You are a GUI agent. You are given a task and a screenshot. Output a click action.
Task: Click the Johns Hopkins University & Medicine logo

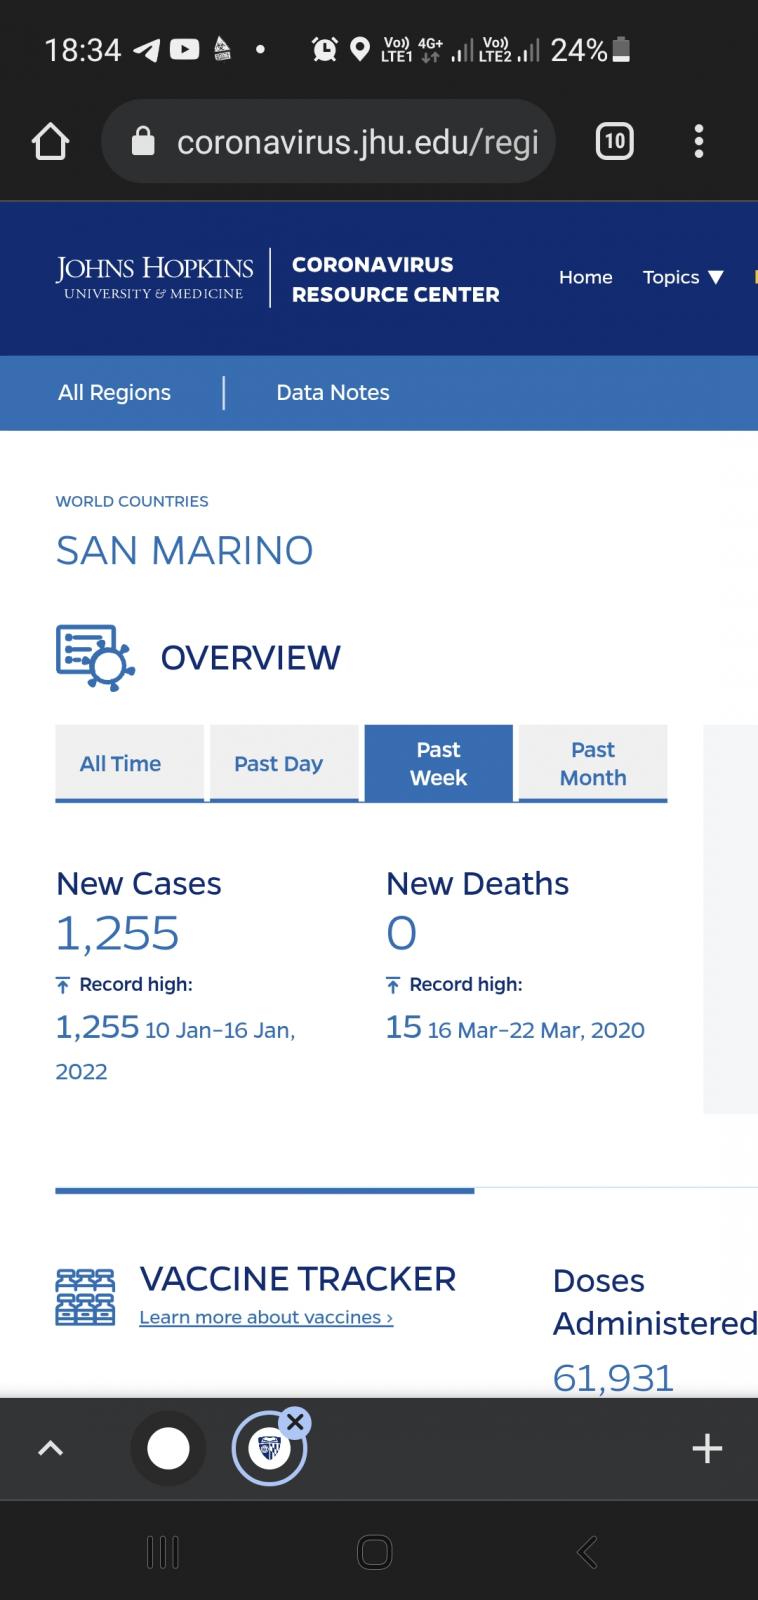pos(154,277)
